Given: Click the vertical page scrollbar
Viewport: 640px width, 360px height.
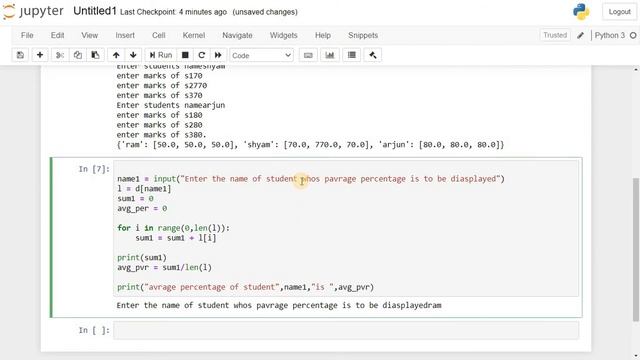Looking at the screenshot, I should pyautogui.click(x=636, y=249).
